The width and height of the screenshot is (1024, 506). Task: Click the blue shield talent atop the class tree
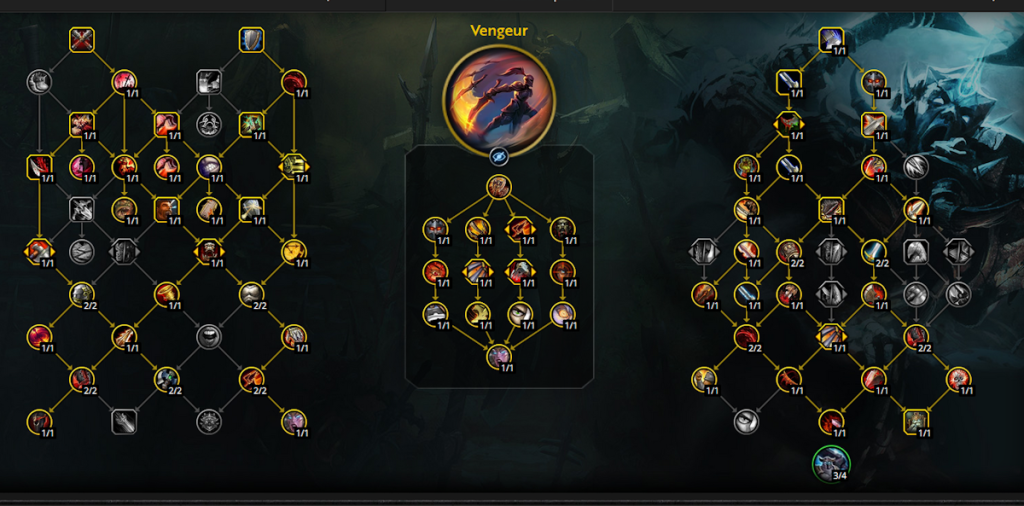251,40
